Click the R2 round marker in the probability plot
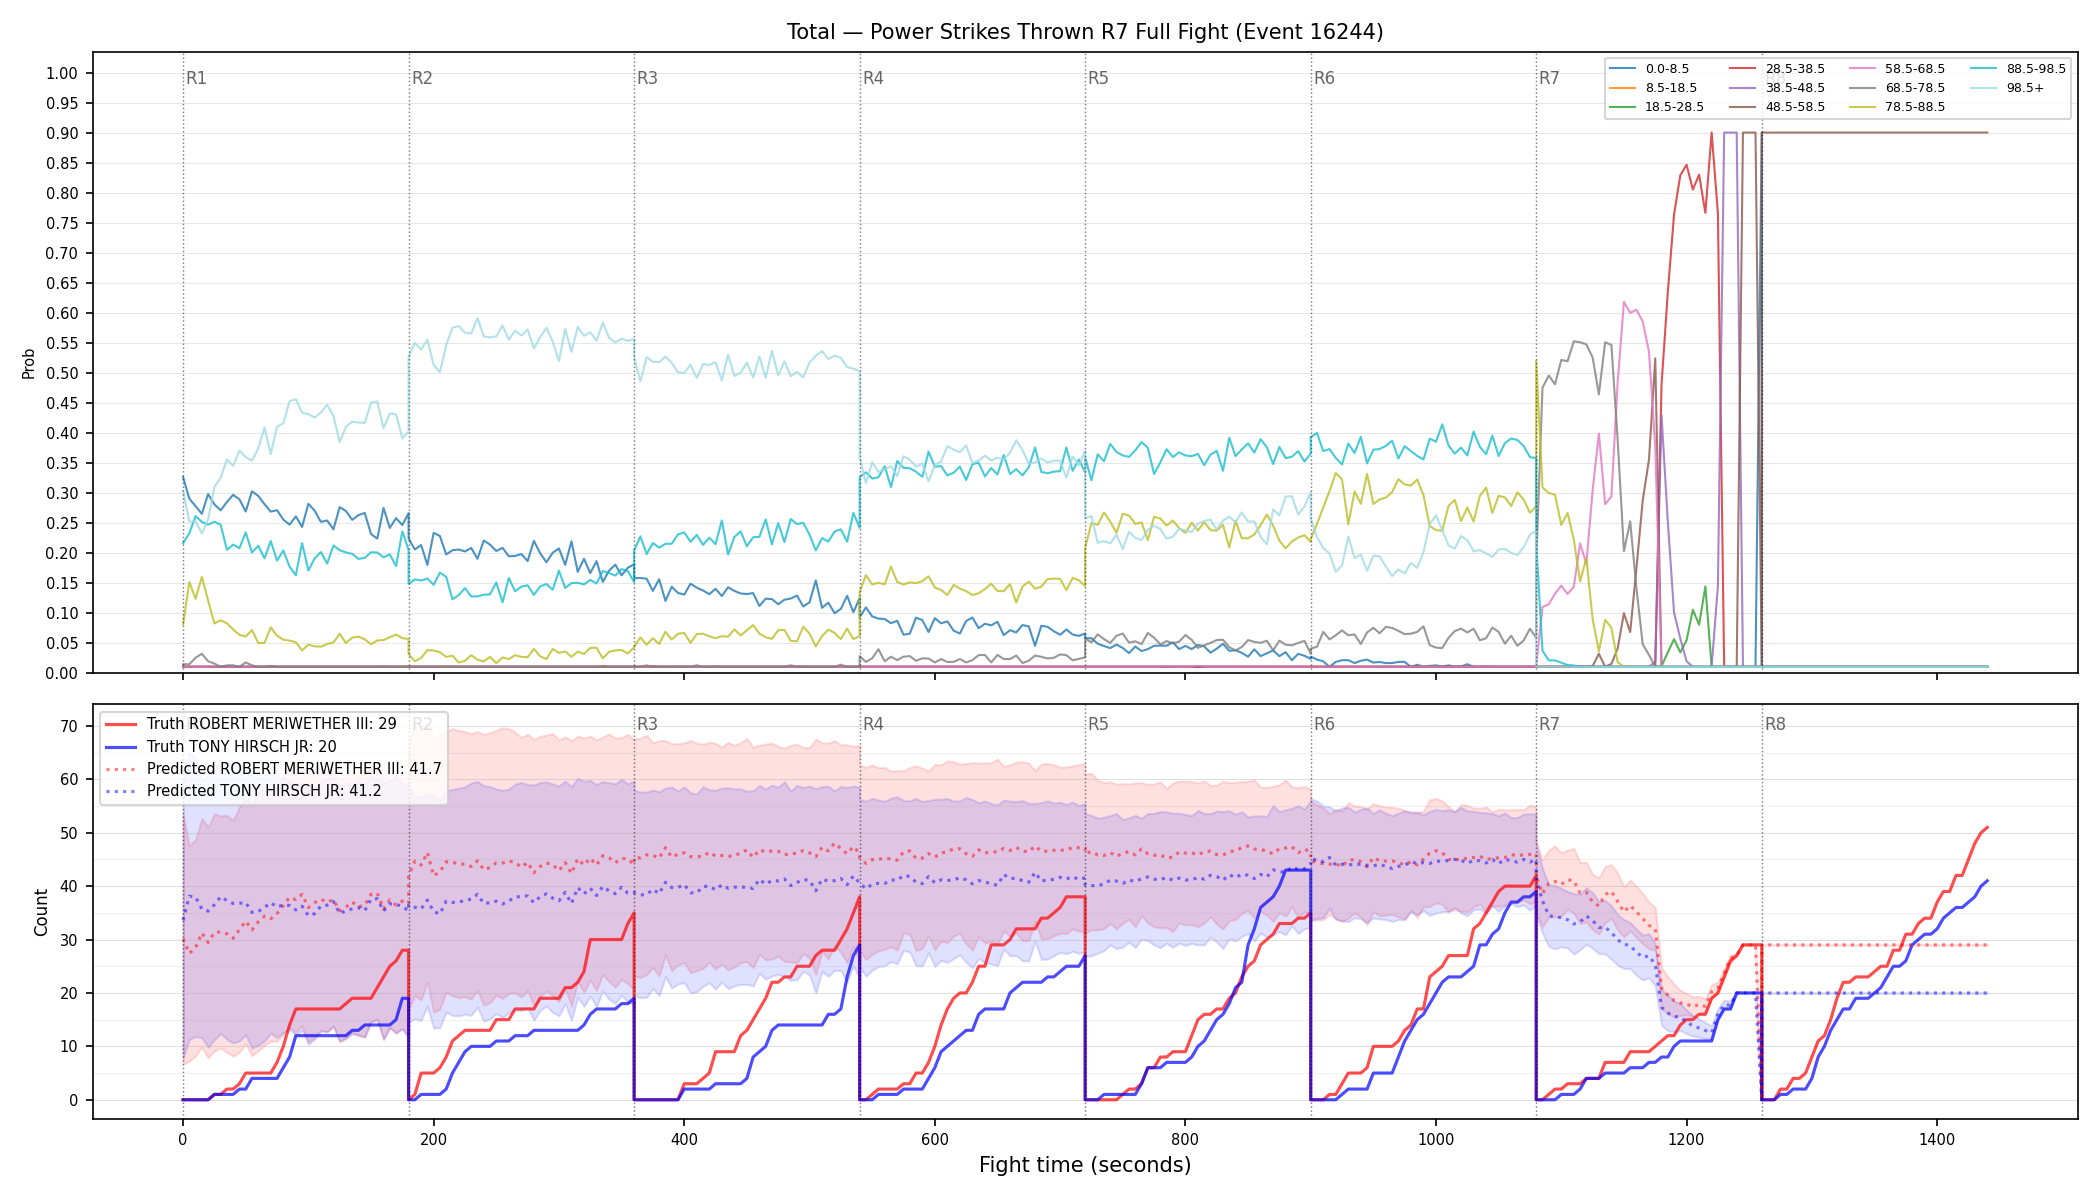 pyautogui.click(x=422, y=78)
